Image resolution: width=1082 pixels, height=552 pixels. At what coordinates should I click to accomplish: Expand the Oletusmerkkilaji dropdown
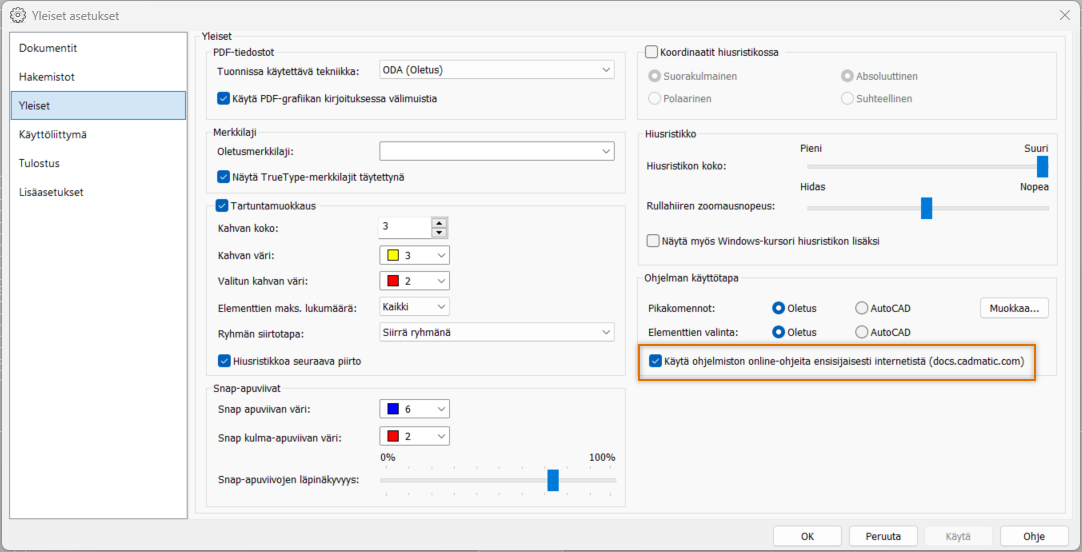tap(496, 151)
